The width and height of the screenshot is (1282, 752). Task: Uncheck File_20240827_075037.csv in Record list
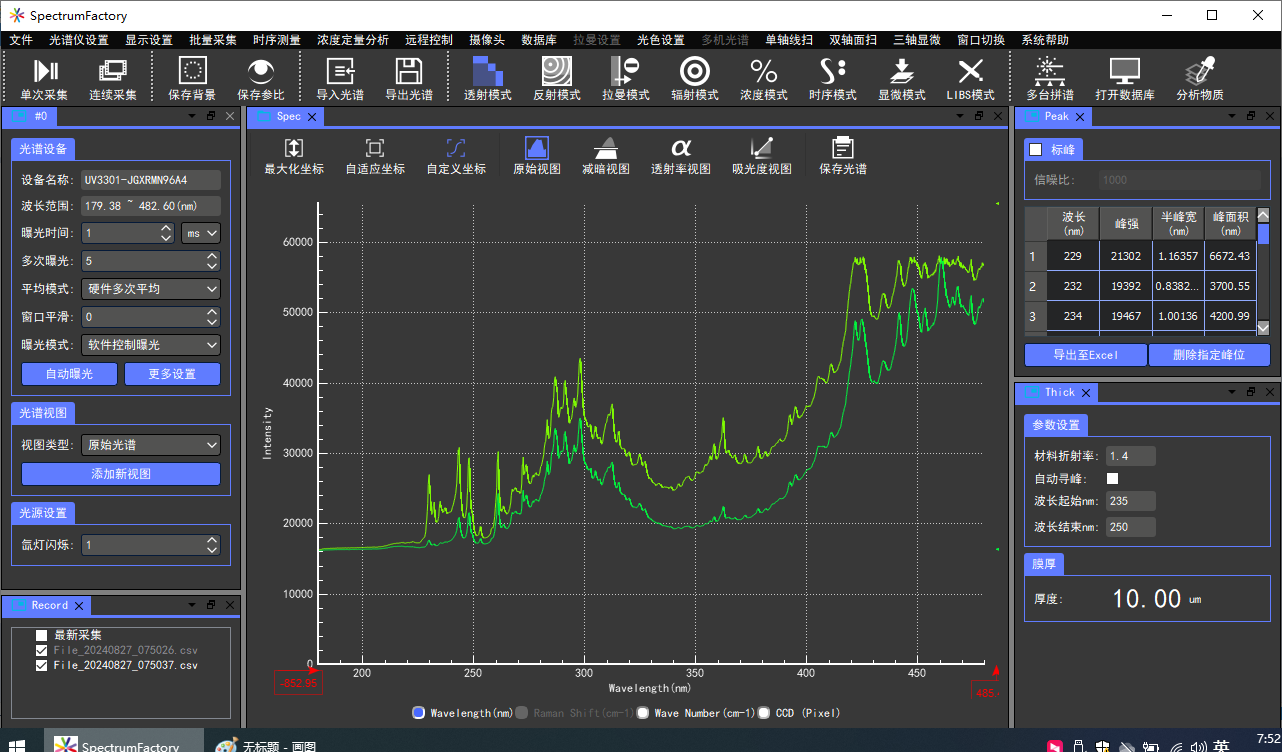coord(41,665)
